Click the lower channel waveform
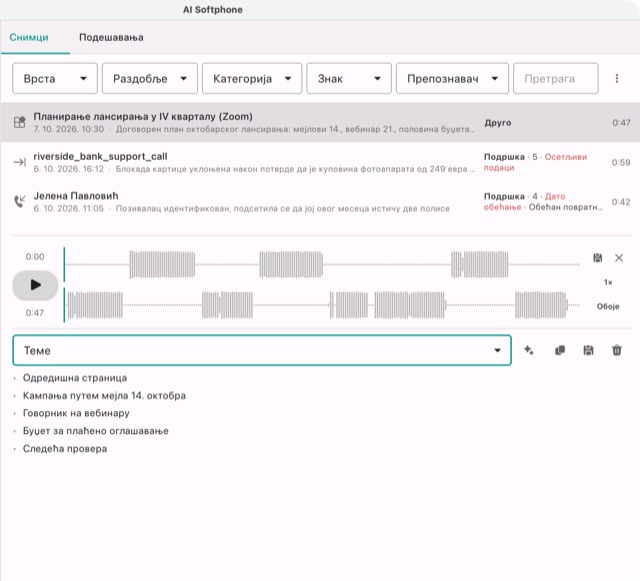Image resolution: width=640 pixels, height=581 pixels. (322, 305)
